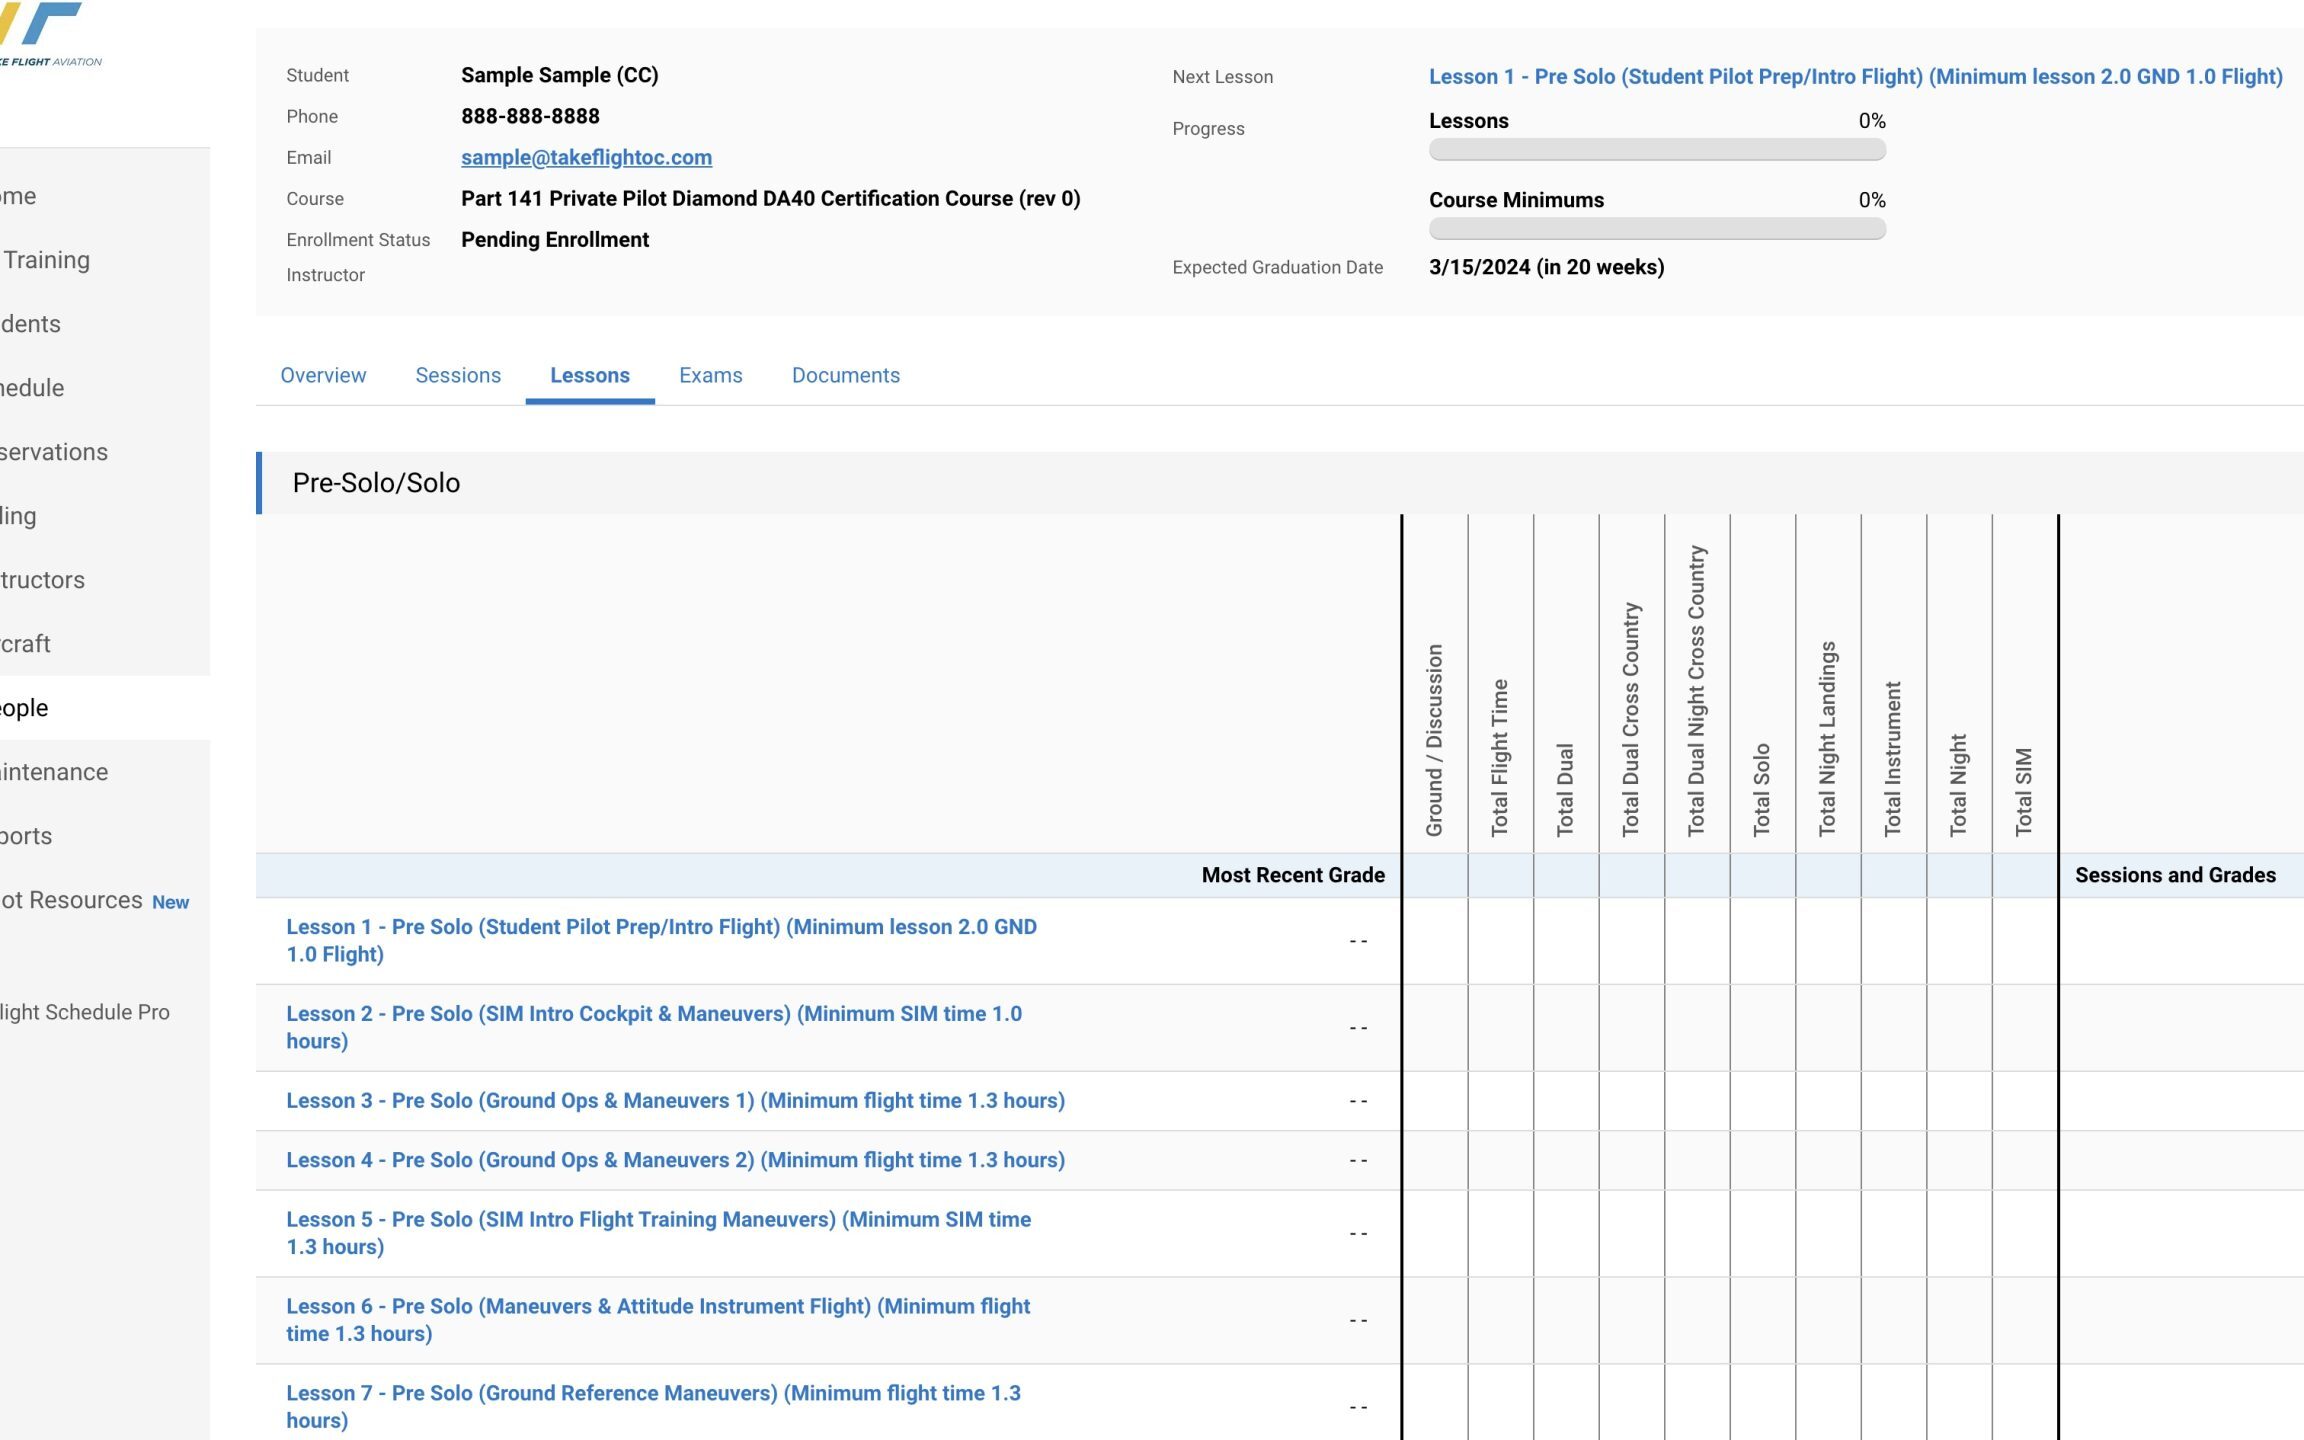This screenshot has width=2304, height=1440.
Task: Click the Total Dual Cross Country column header
Action: coord(1630,719)
